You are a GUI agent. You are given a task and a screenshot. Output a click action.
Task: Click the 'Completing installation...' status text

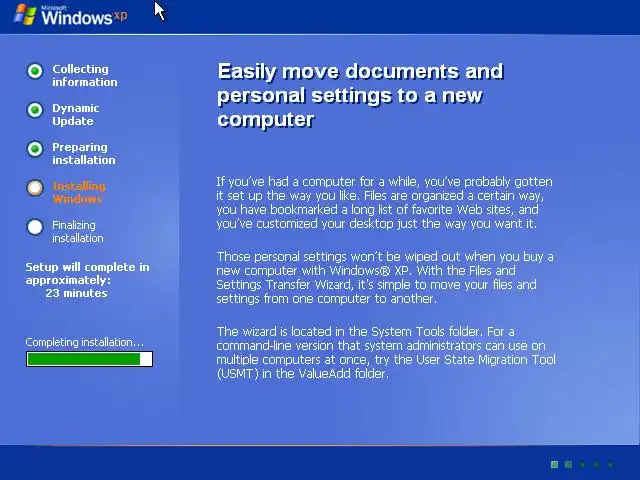84,342
